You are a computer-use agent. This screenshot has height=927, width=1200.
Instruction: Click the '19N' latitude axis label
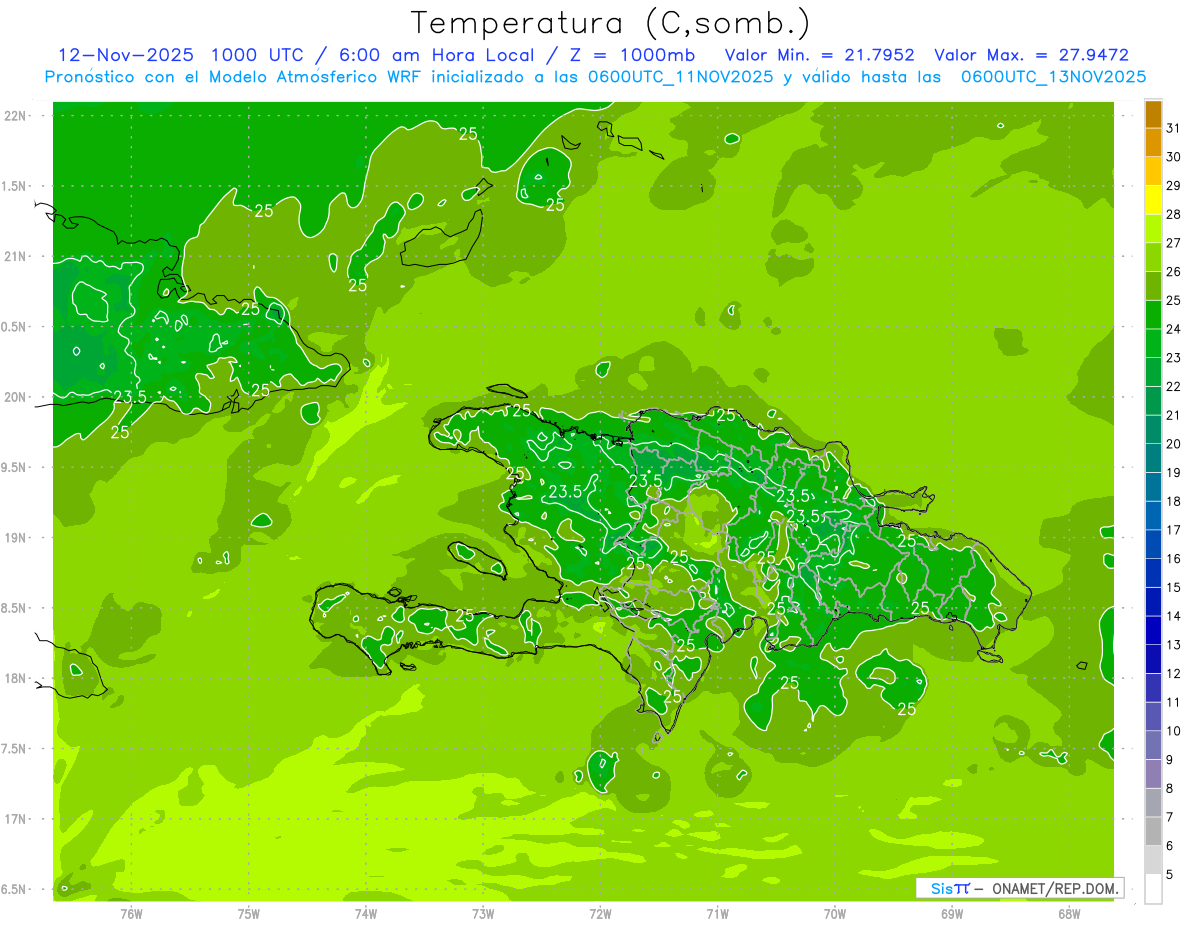tap(15, 537)
